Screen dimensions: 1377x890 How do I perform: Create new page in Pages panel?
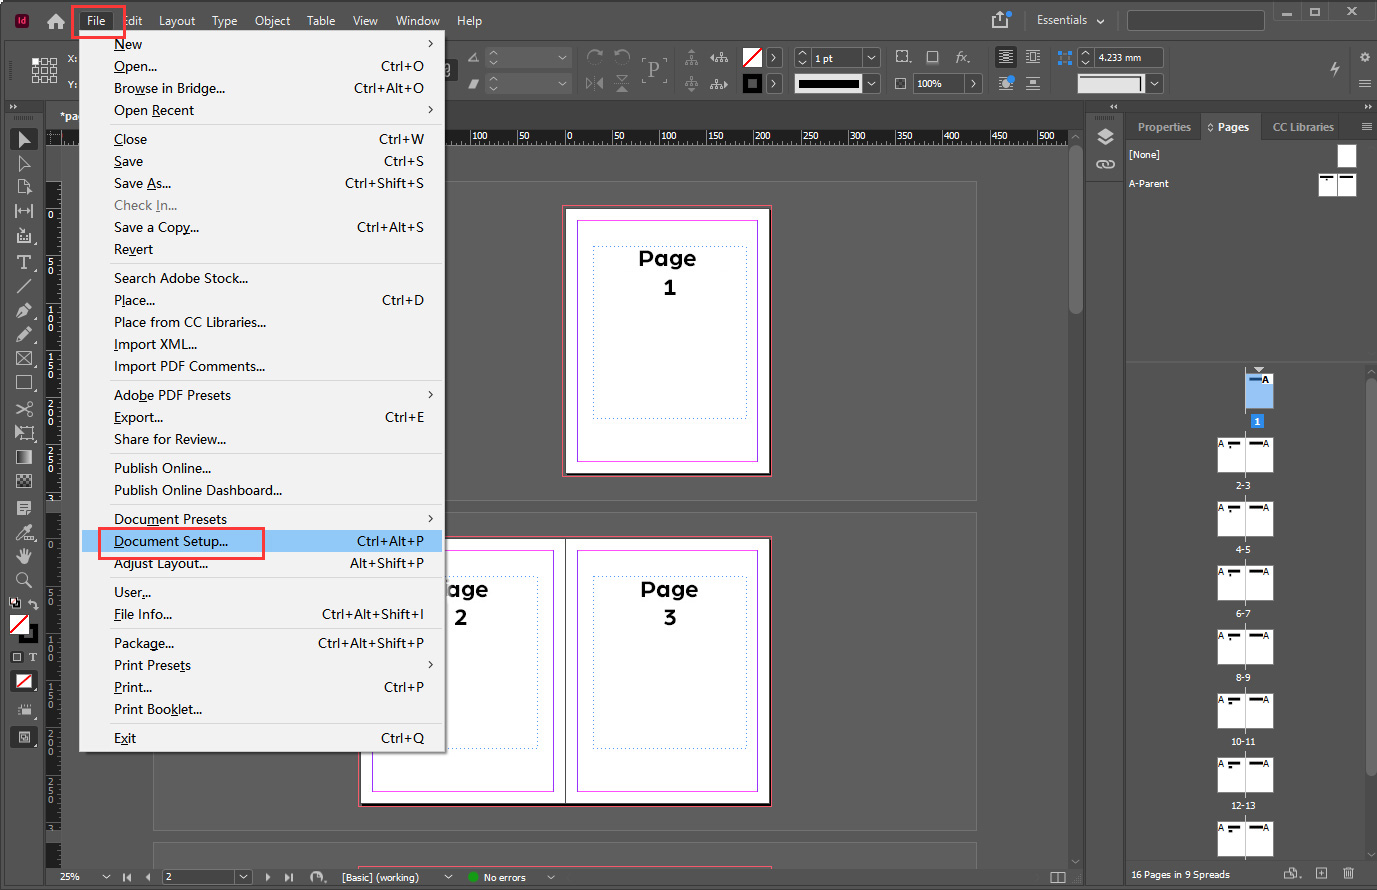1321,874
